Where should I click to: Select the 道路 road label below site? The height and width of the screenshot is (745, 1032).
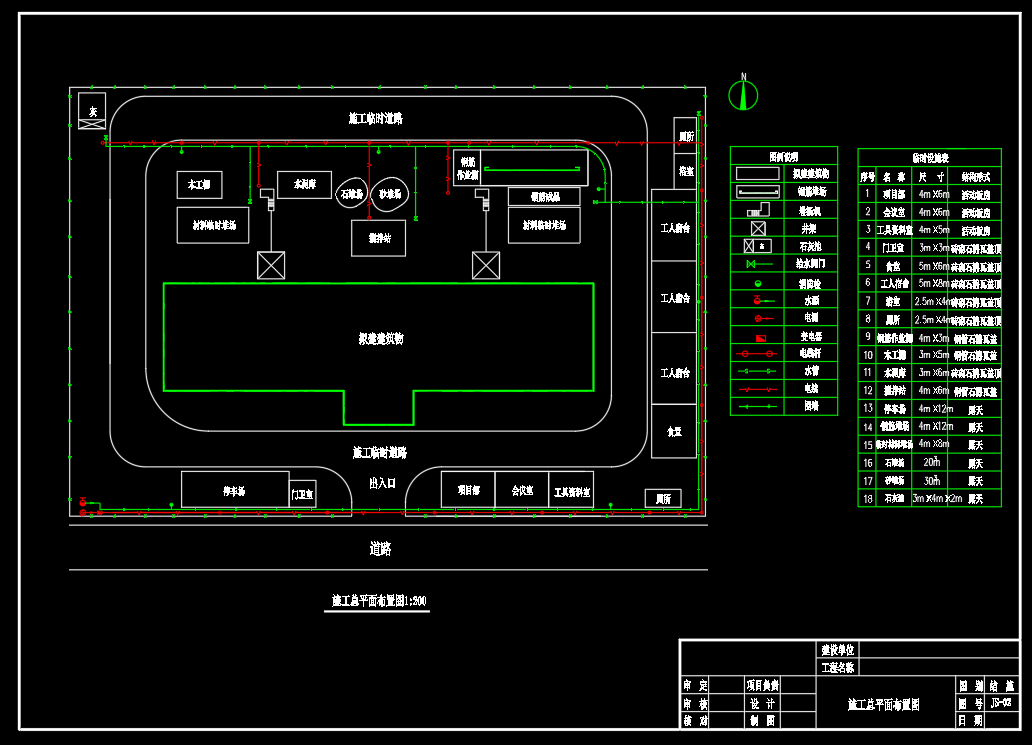point(380,549)
